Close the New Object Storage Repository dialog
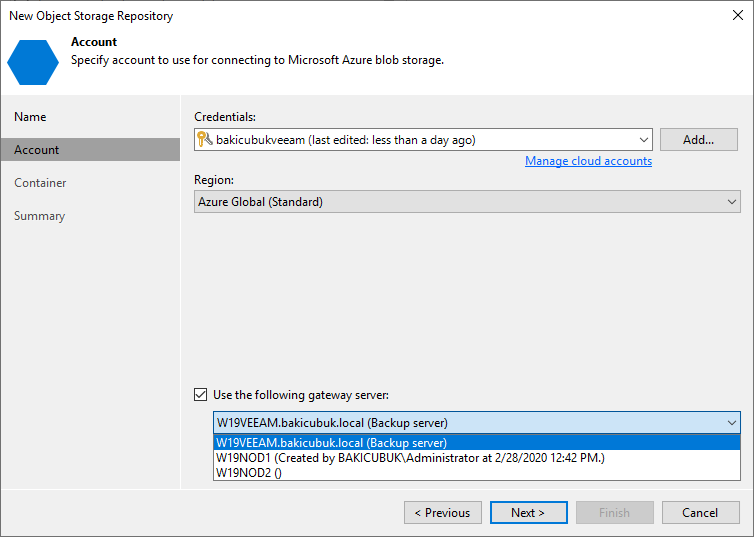This screenshot has width=754, height=537. point(738,15)
